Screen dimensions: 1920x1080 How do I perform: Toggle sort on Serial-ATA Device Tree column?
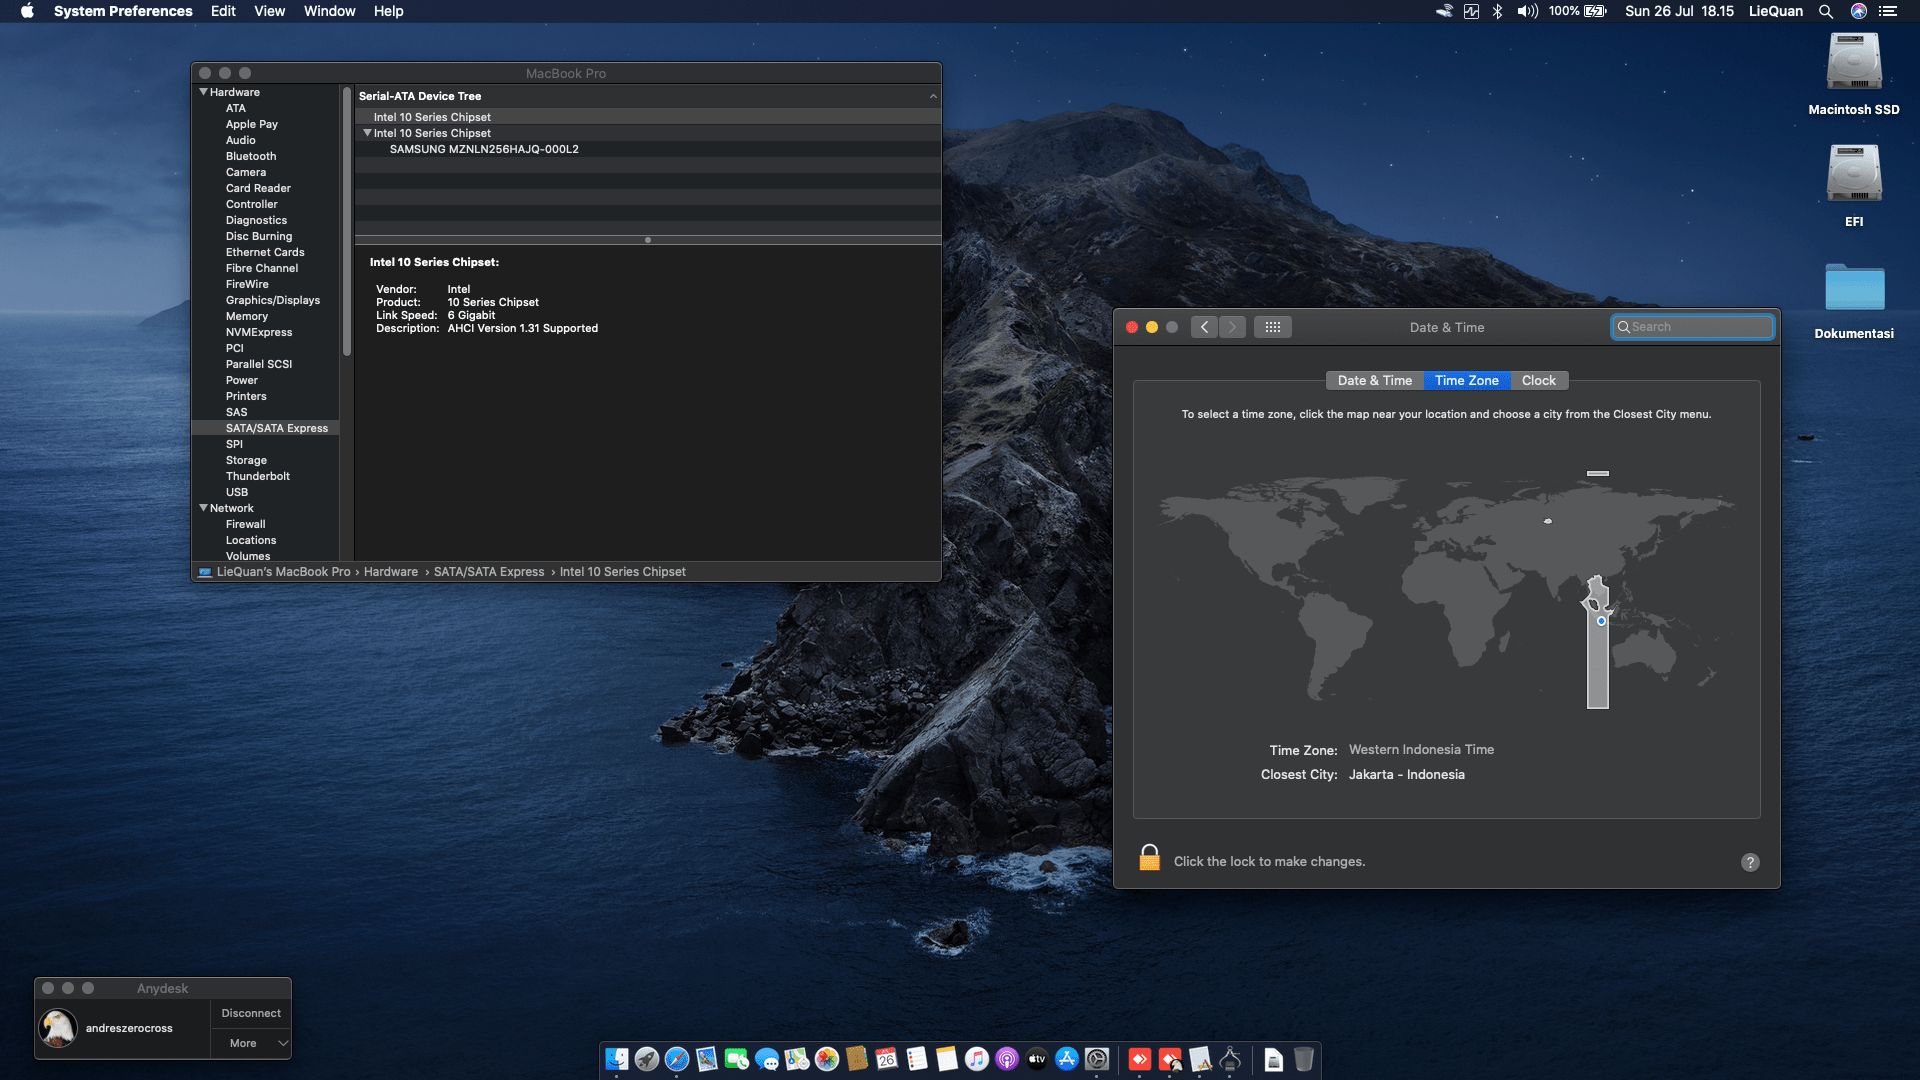(648, 96)
